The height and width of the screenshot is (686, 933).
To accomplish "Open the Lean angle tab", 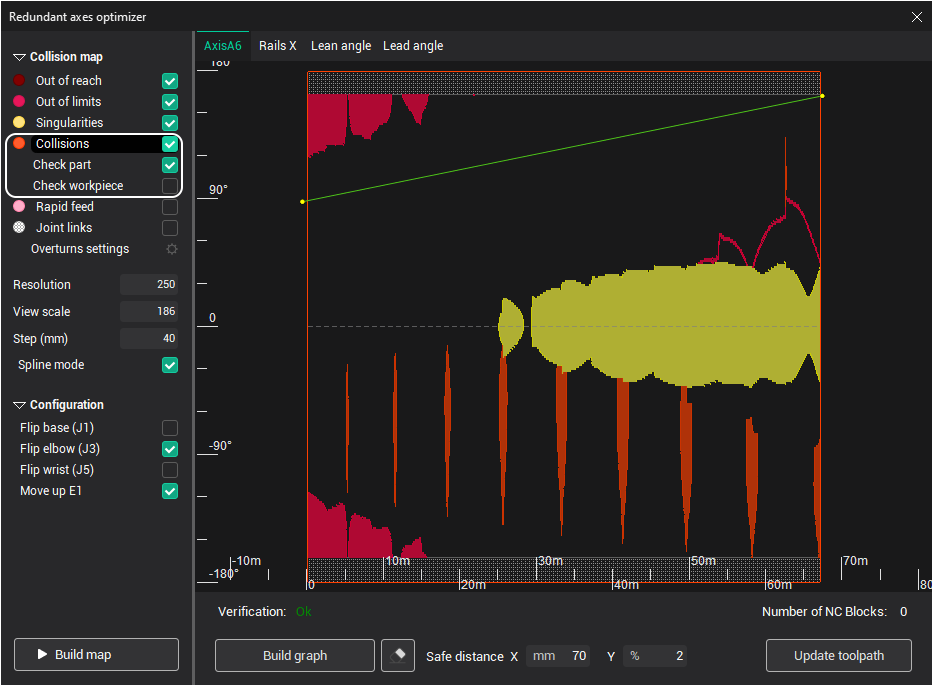I will point(341,46).
